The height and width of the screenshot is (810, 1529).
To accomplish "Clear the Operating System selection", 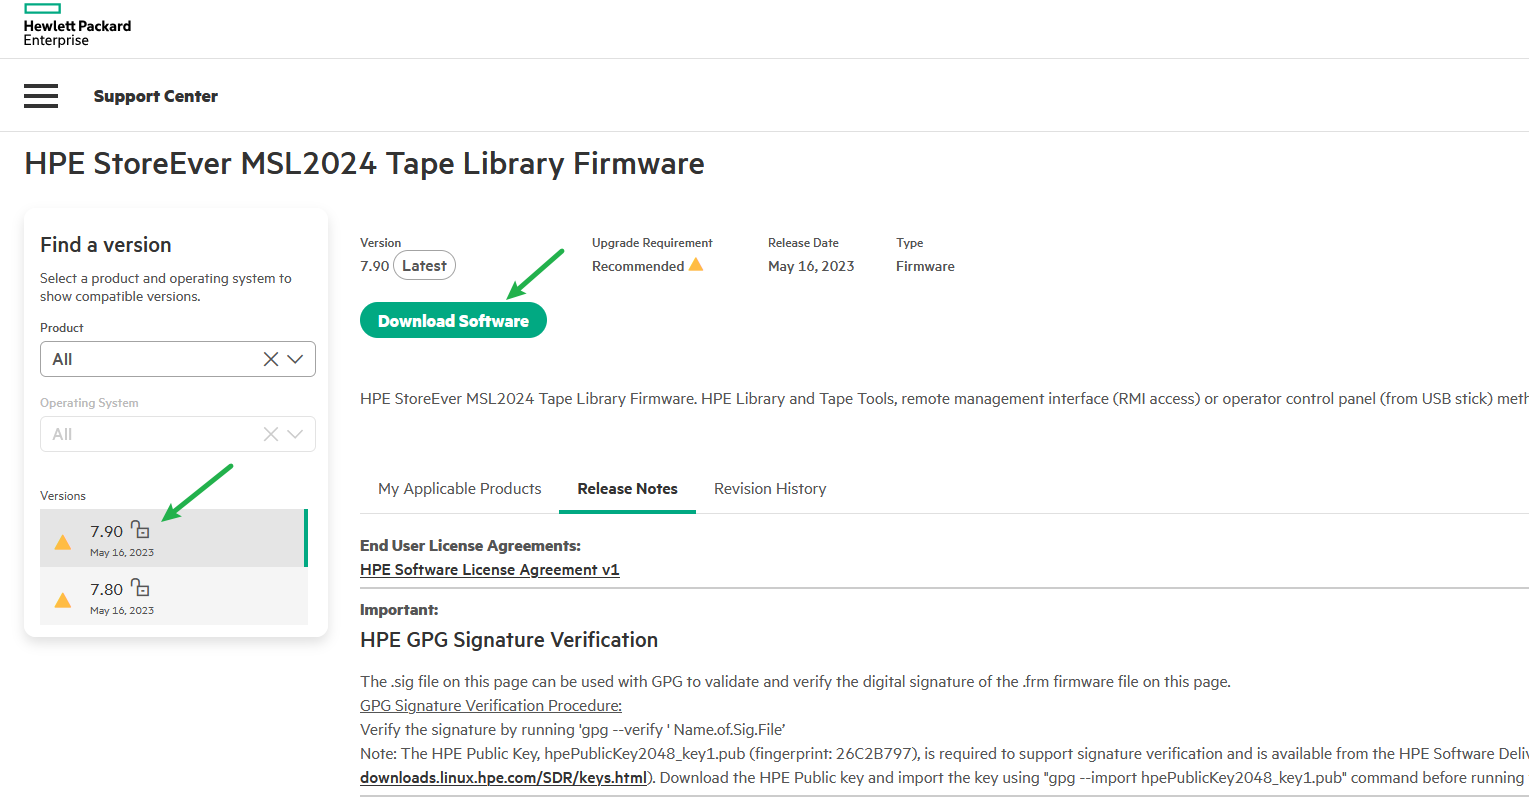I will [271, 434].
